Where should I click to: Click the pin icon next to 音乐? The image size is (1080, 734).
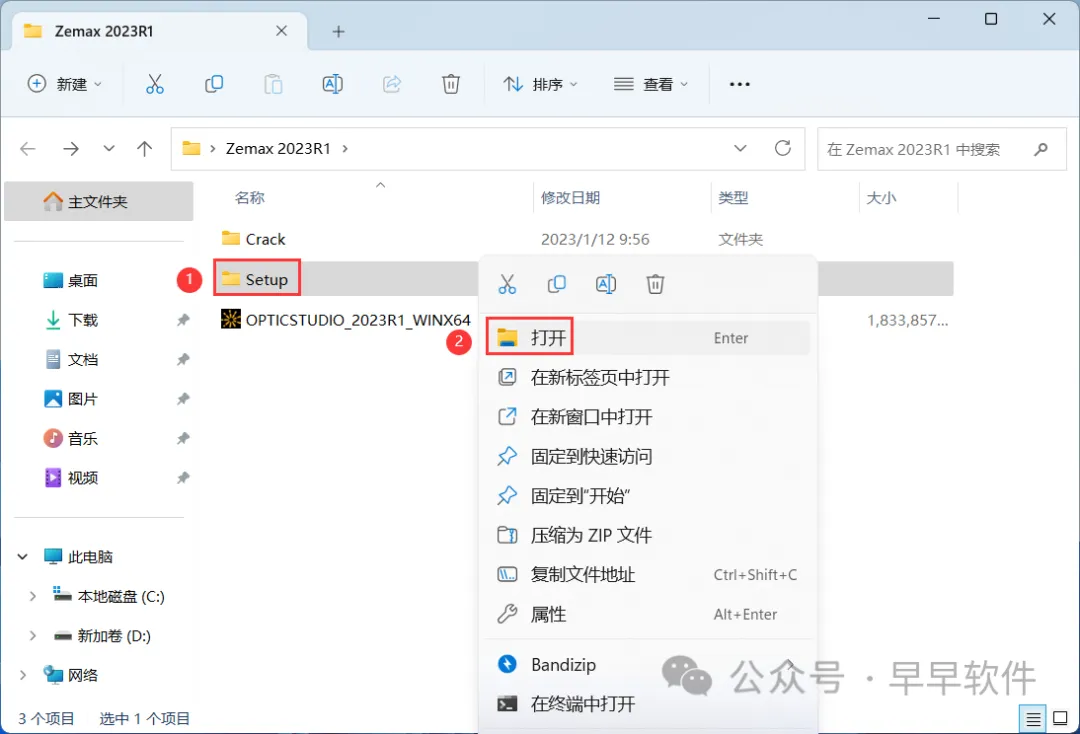(183, 439)
